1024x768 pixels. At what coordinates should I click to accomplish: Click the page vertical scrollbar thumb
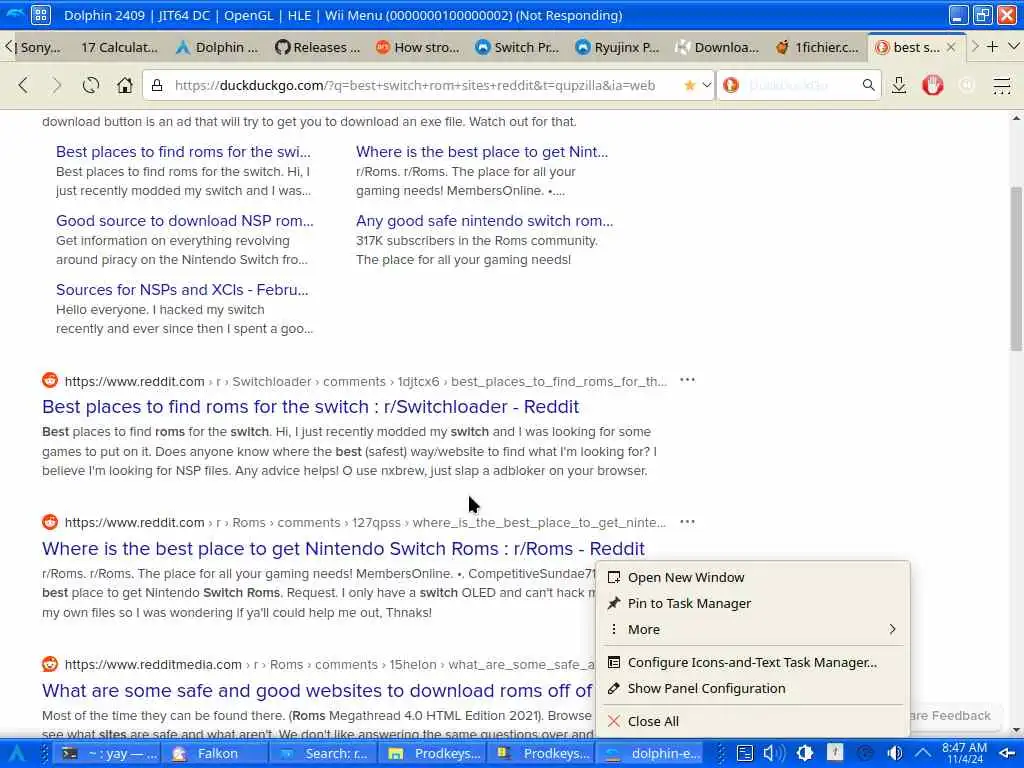[x=1016, y=268]
